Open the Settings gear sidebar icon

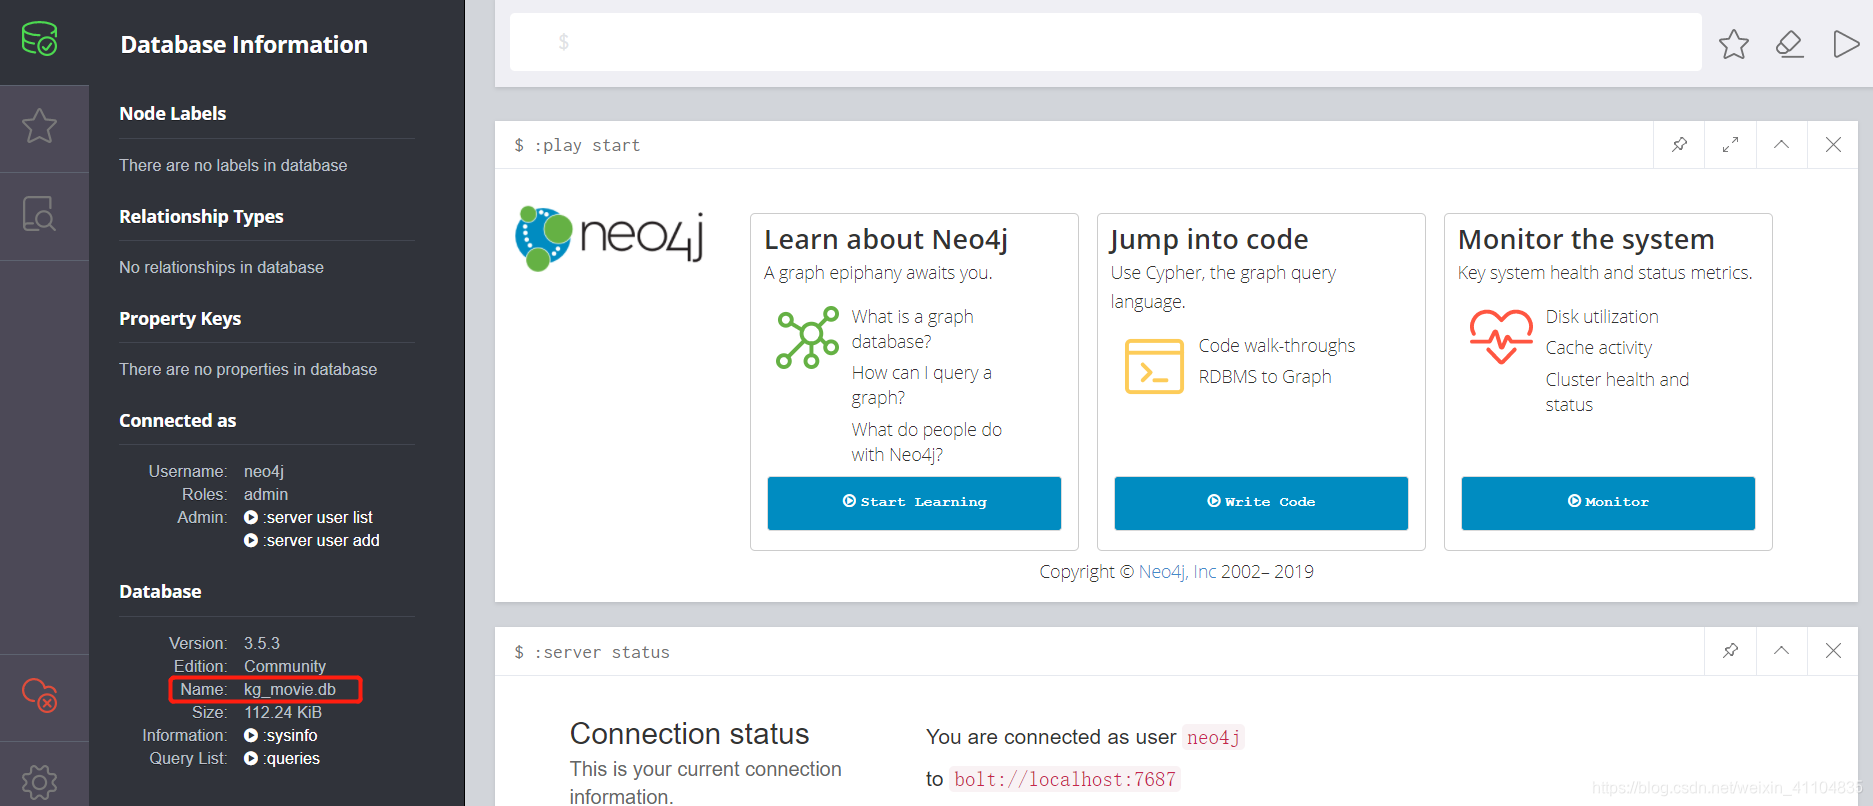pos(40,782)
